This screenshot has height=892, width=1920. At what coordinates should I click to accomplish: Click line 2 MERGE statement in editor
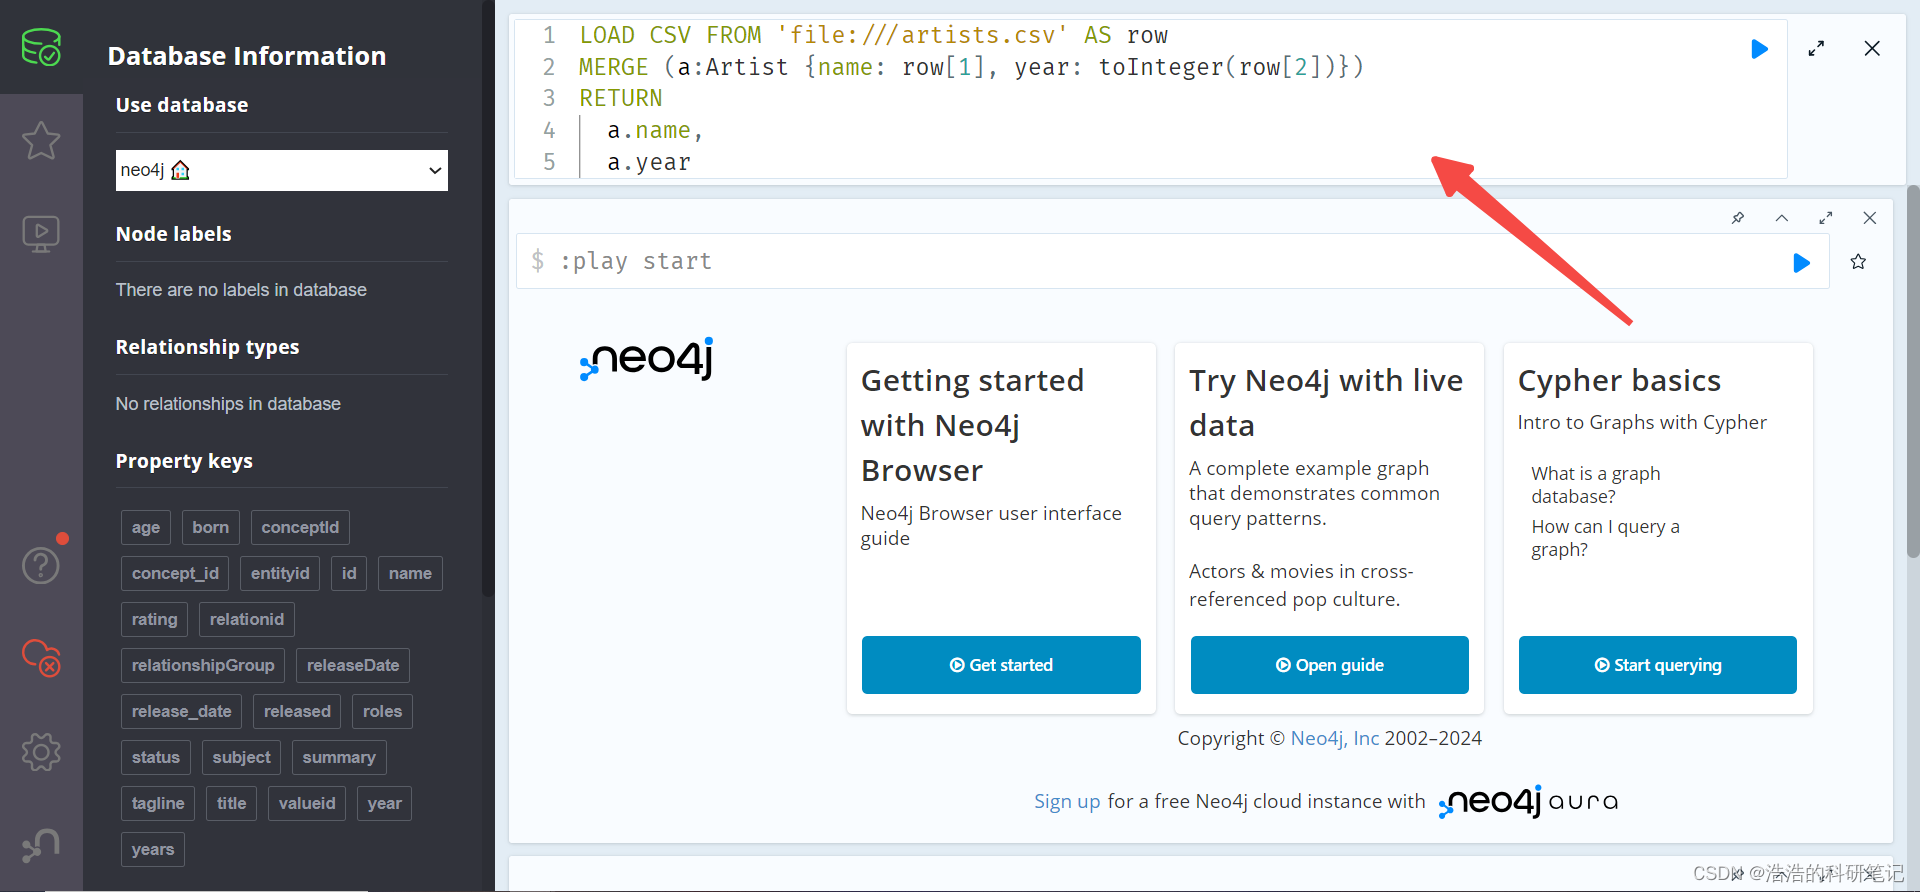[971, 67]
